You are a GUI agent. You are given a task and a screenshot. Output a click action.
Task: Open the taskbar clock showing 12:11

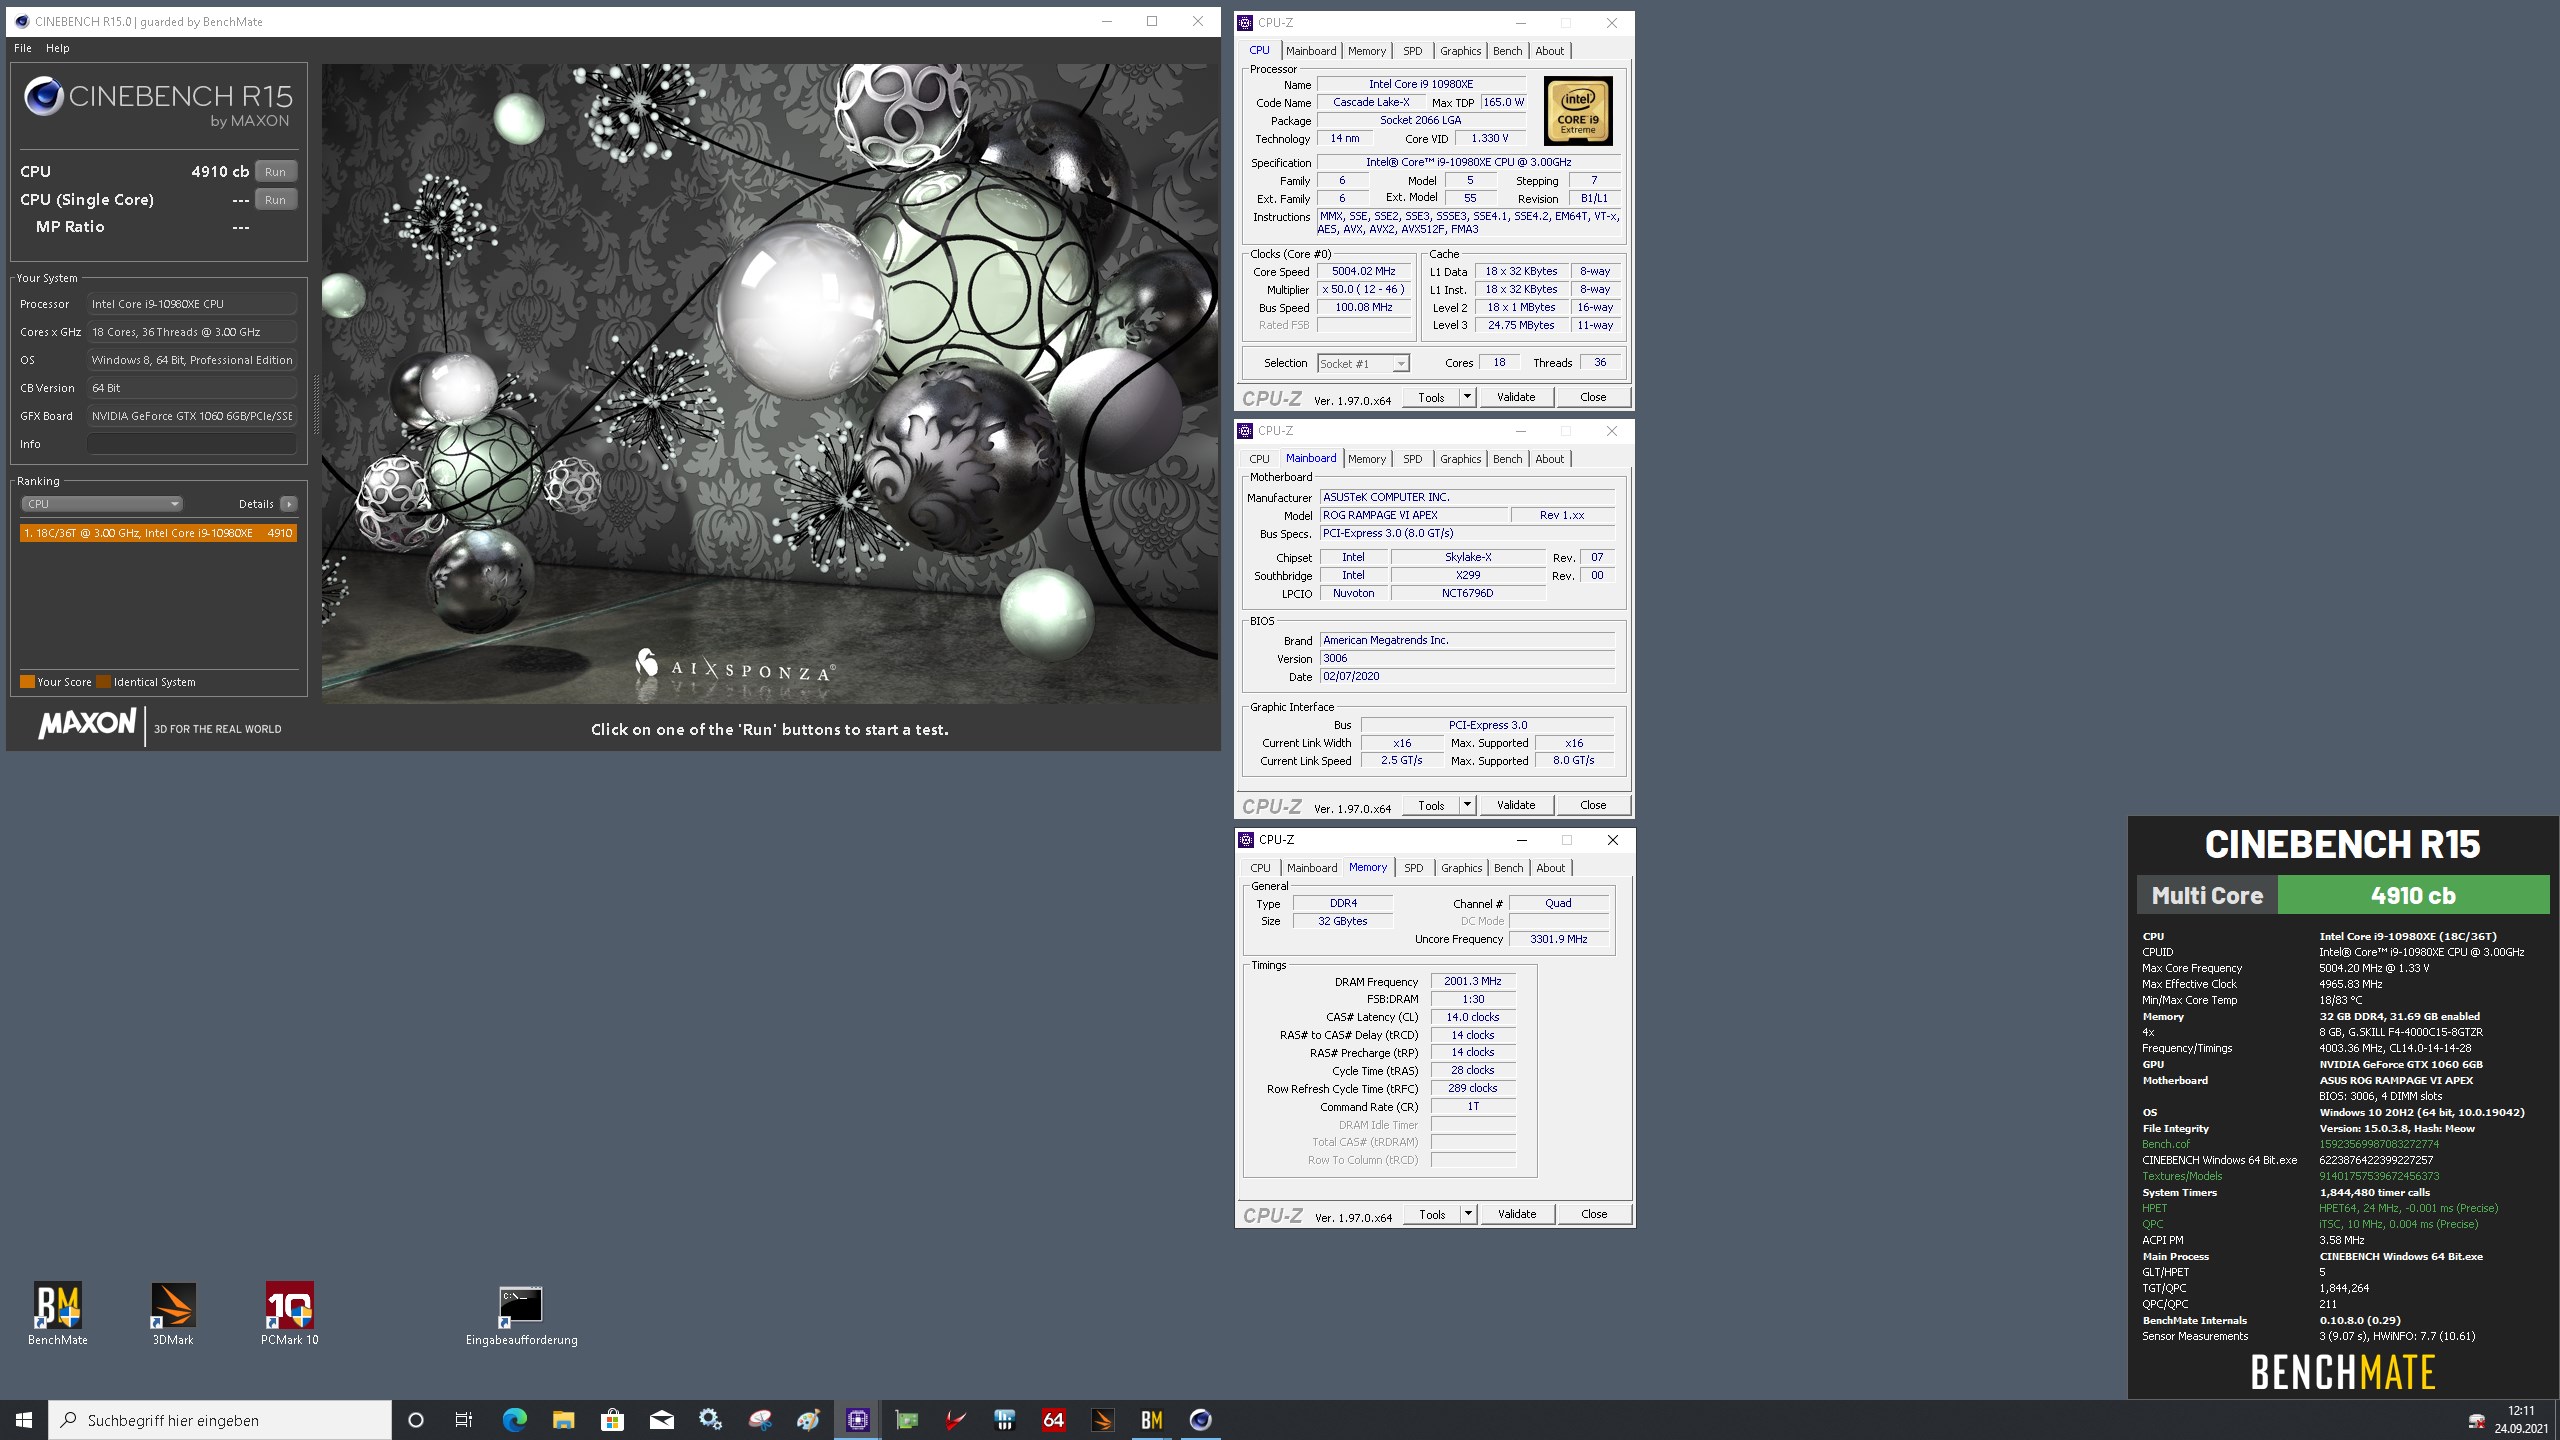(2521, 1420)
